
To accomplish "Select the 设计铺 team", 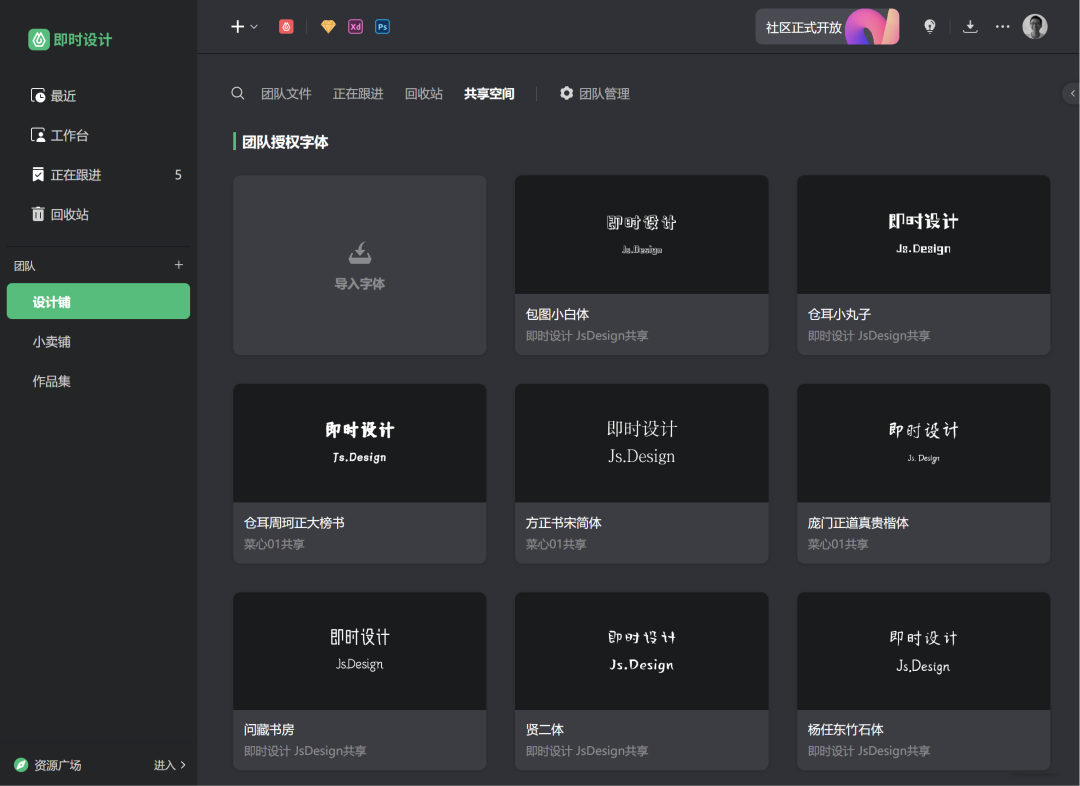I will (x=98, y=301).
